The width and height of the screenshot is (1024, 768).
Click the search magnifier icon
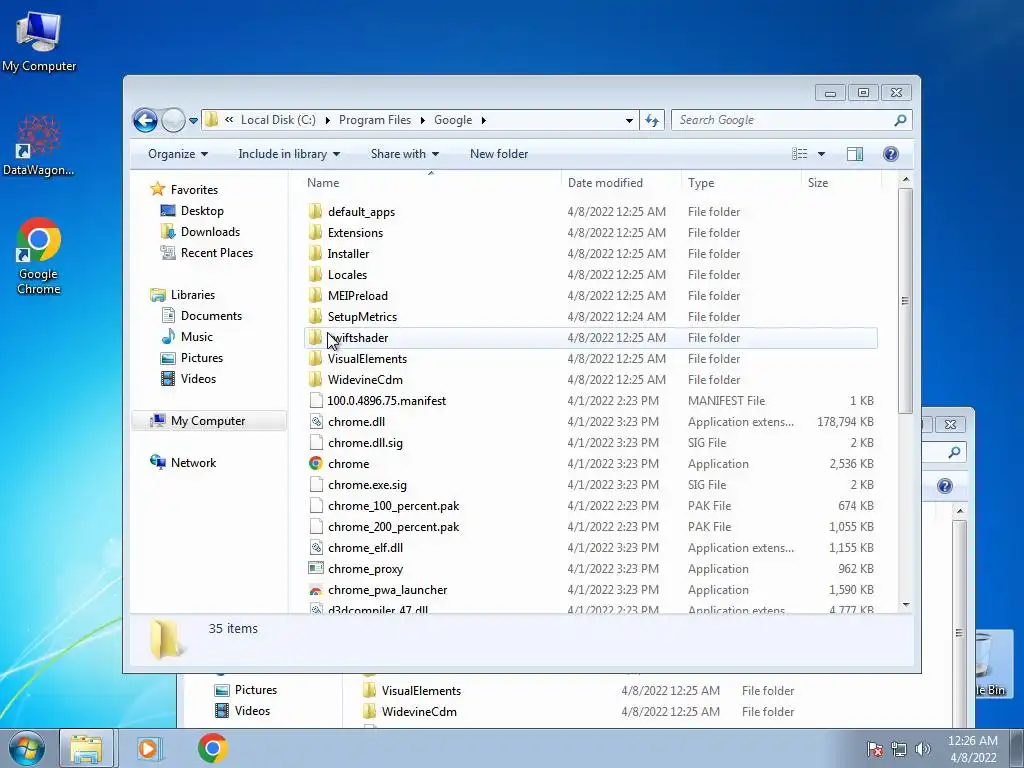(901, 120)
